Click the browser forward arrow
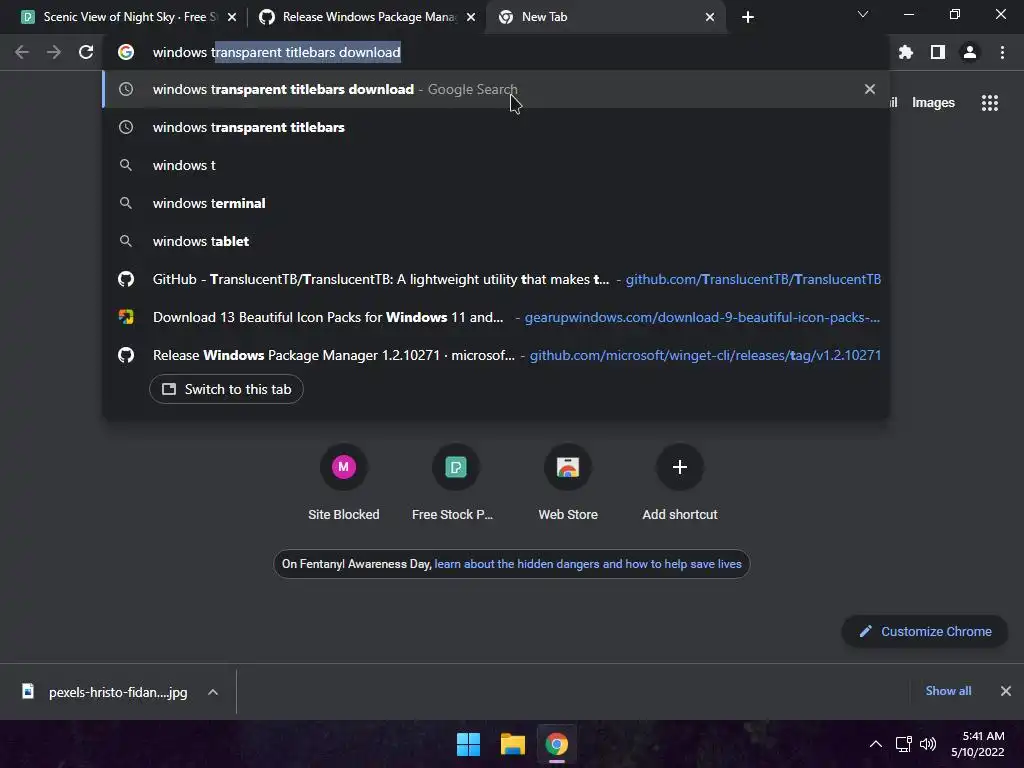This screenshot has width=1024, height=768. tap(54, 52)
